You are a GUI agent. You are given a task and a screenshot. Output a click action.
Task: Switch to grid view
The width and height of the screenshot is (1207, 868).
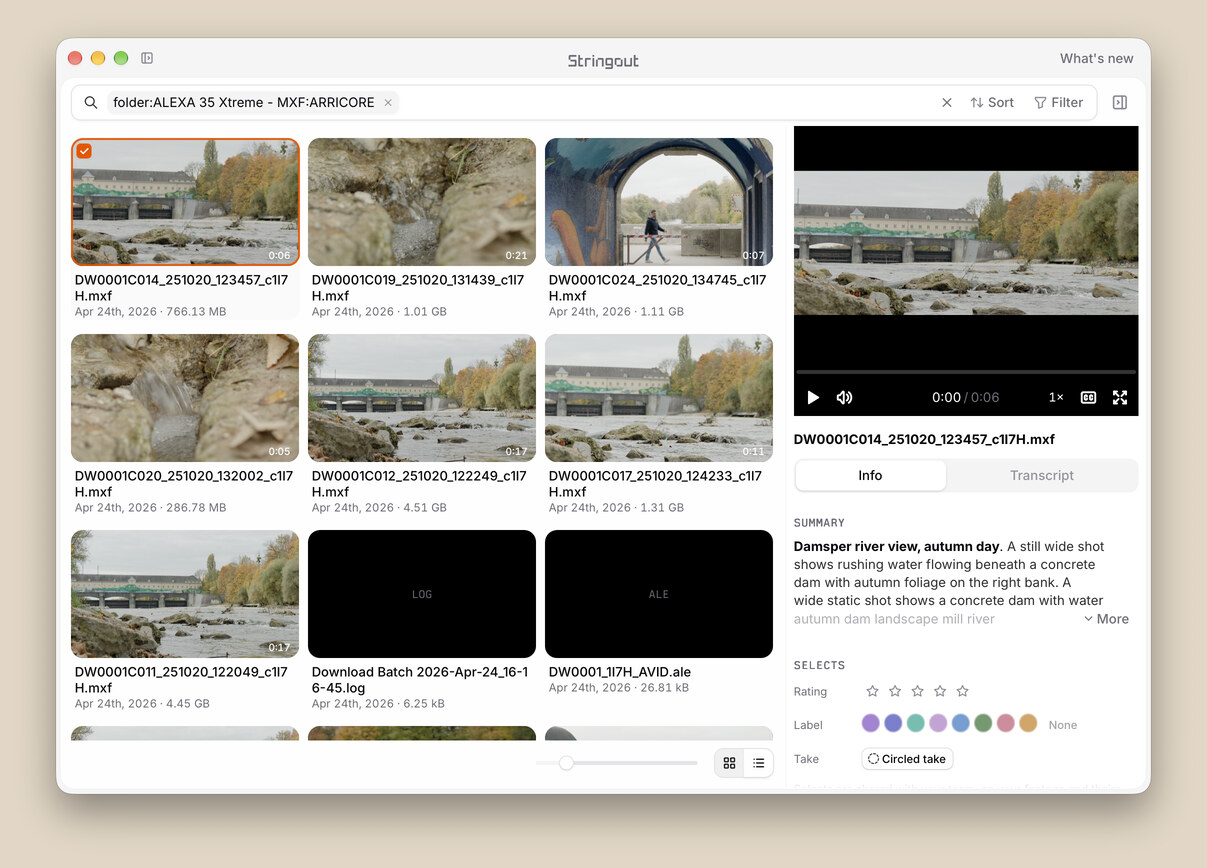730,763
